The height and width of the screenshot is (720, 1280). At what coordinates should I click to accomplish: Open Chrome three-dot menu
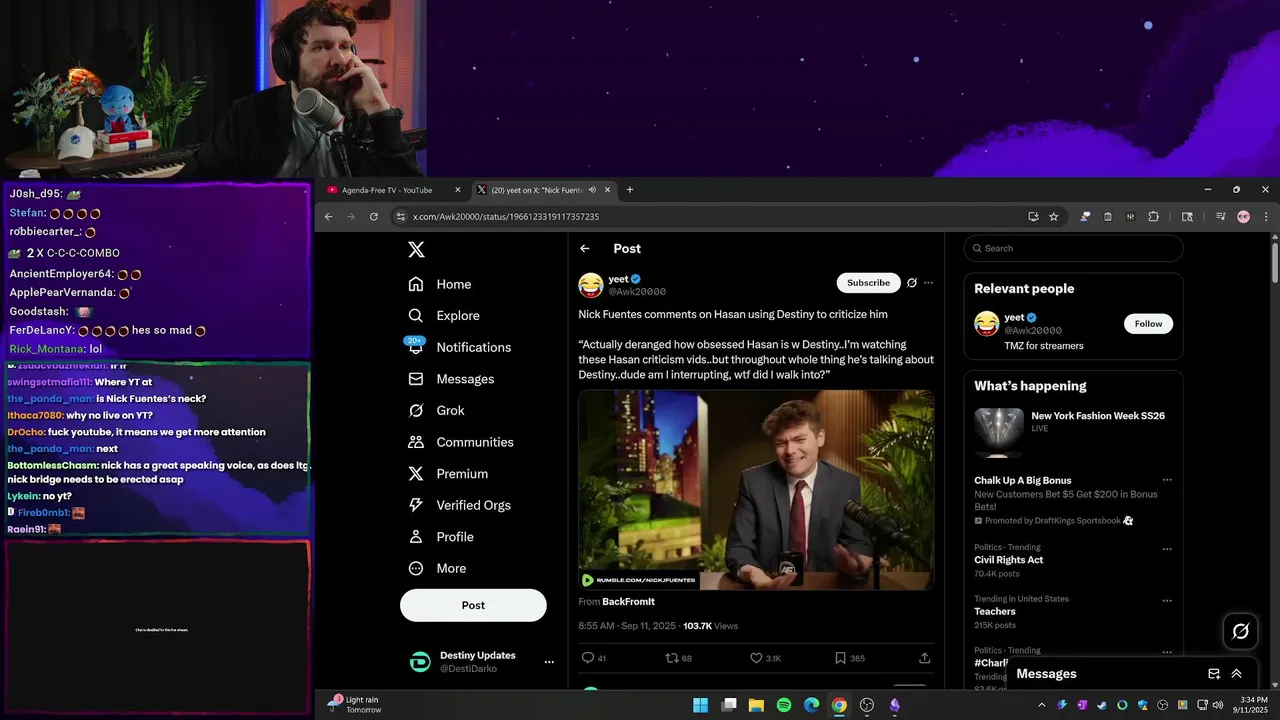pyautogui.click(x=1266, y=217)
